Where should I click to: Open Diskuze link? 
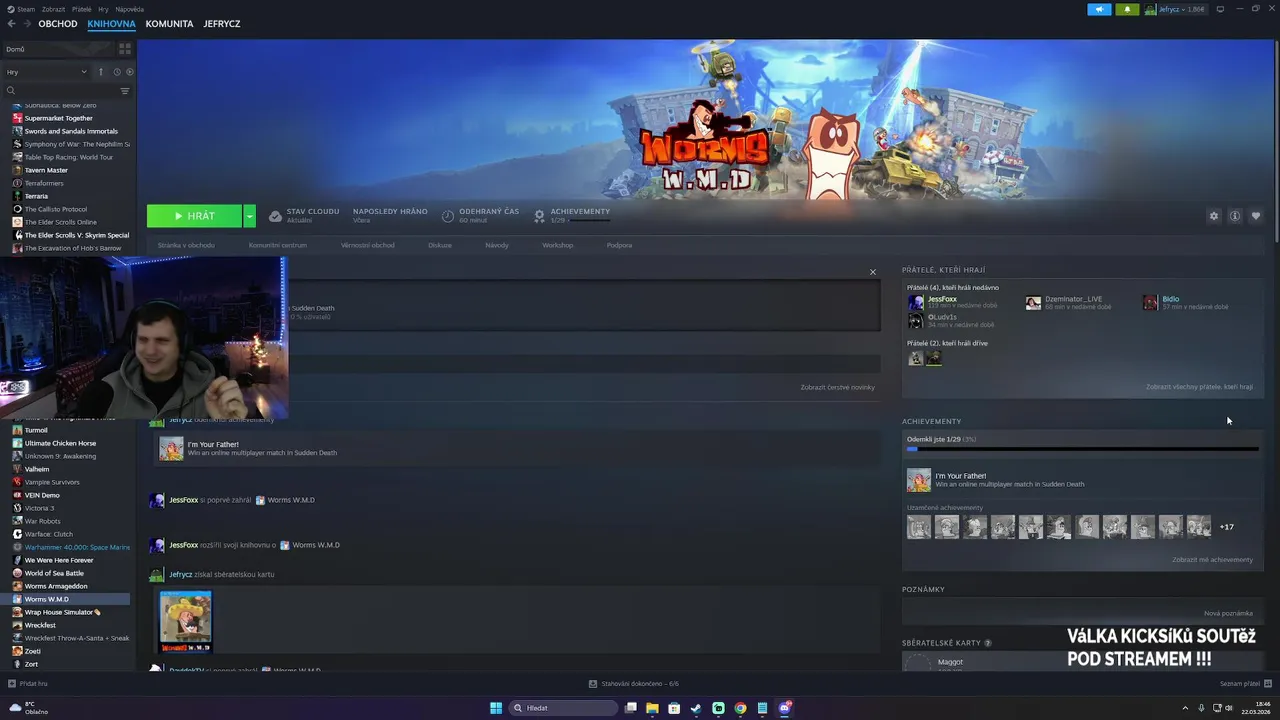[x=440, y=245]
